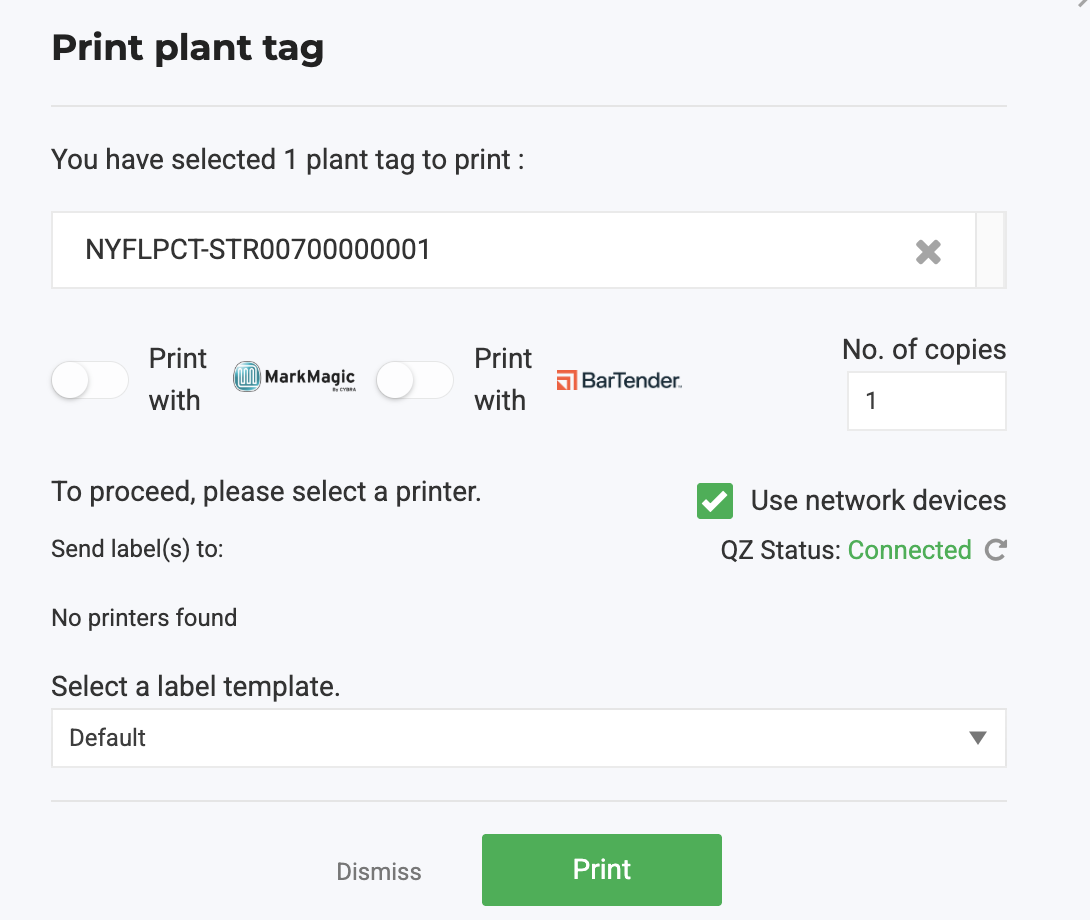Click the green Print button

click(x=601, y=870)
